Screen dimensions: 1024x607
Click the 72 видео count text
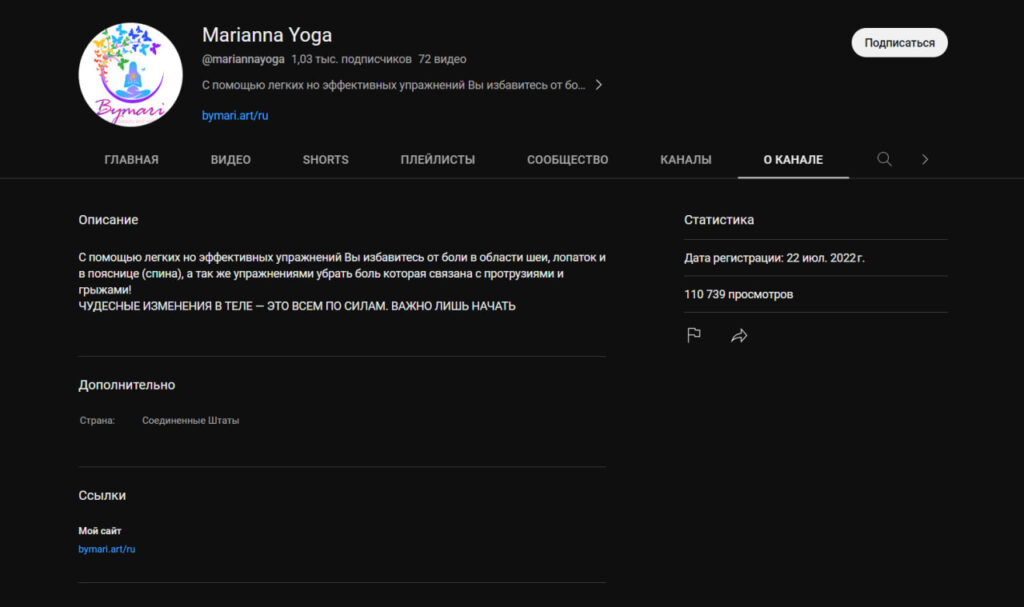pyautogui.click(x=442, y=59)
